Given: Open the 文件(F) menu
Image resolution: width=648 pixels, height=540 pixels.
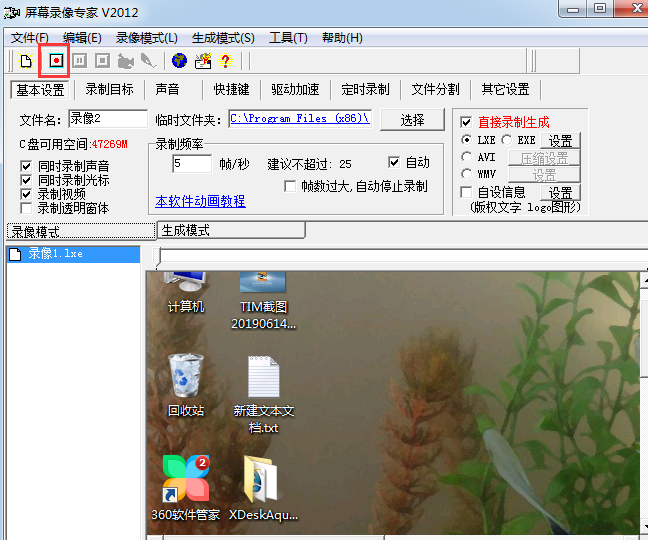Looking at the screenshot, I should (30, 38).
